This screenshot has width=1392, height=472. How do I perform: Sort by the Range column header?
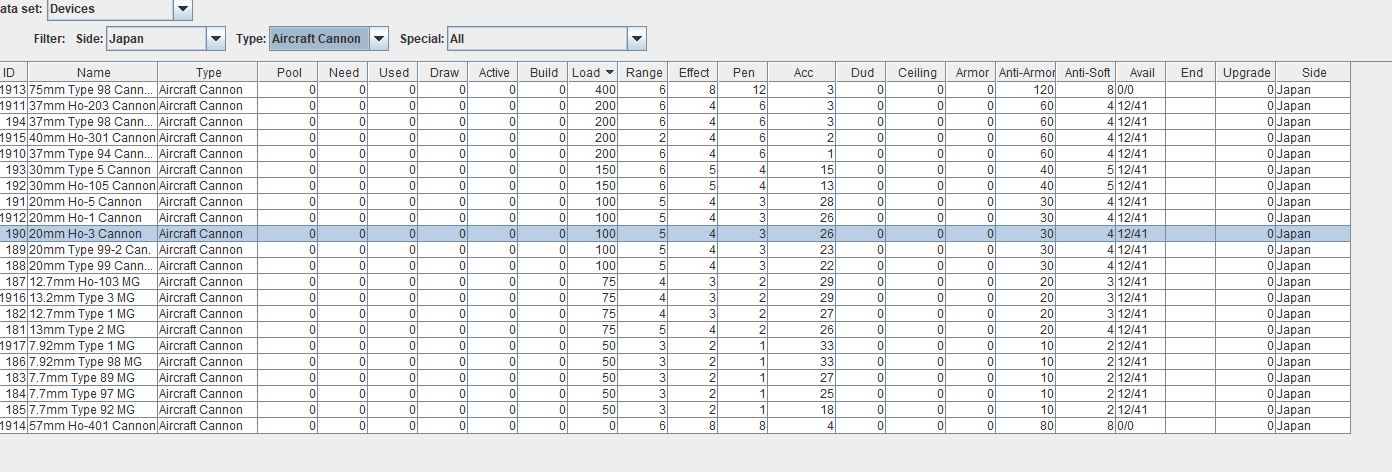(643, 73)
